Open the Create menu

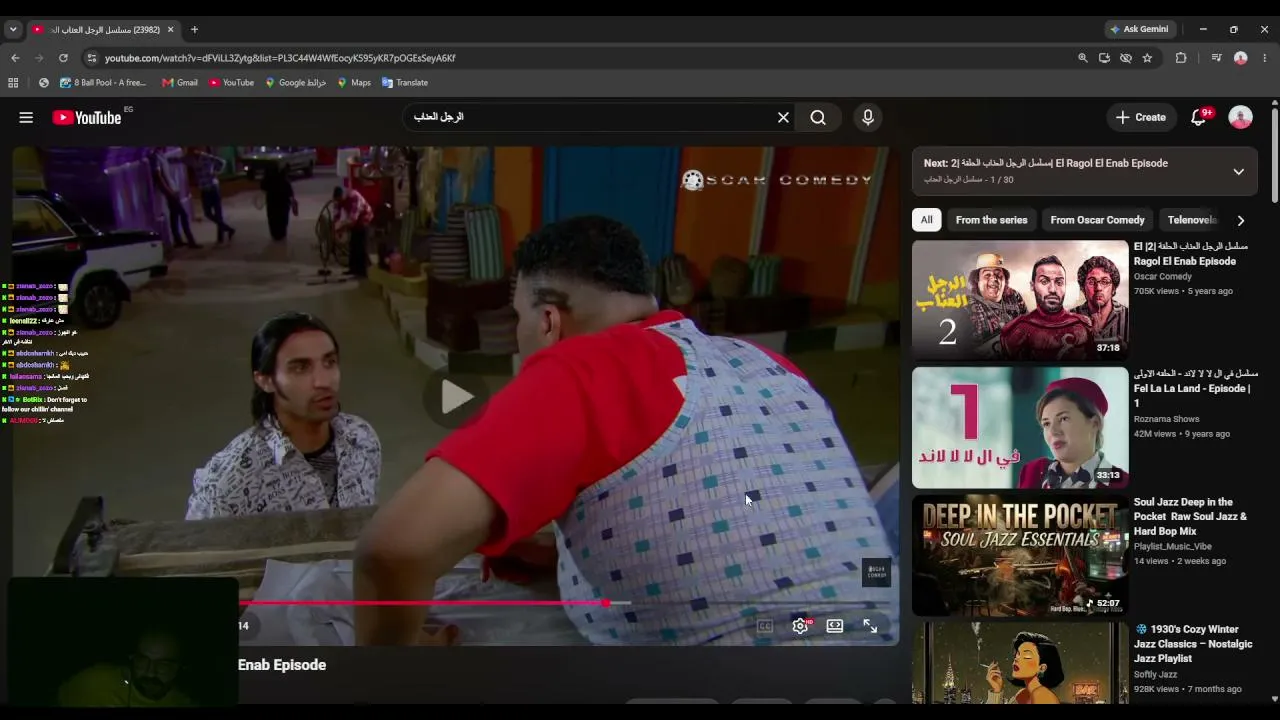click(x=1140, y=117)
